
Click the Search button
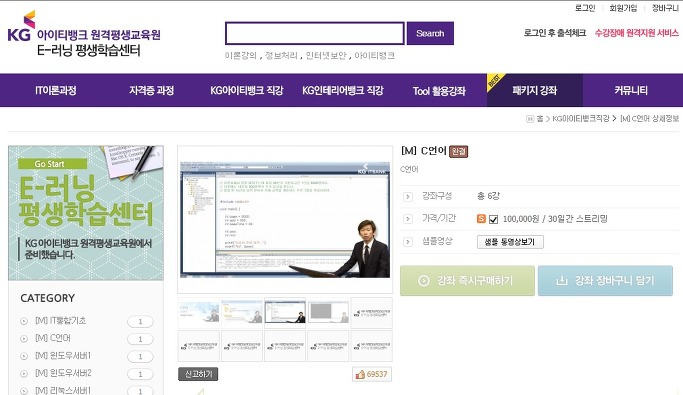[430, 33]
